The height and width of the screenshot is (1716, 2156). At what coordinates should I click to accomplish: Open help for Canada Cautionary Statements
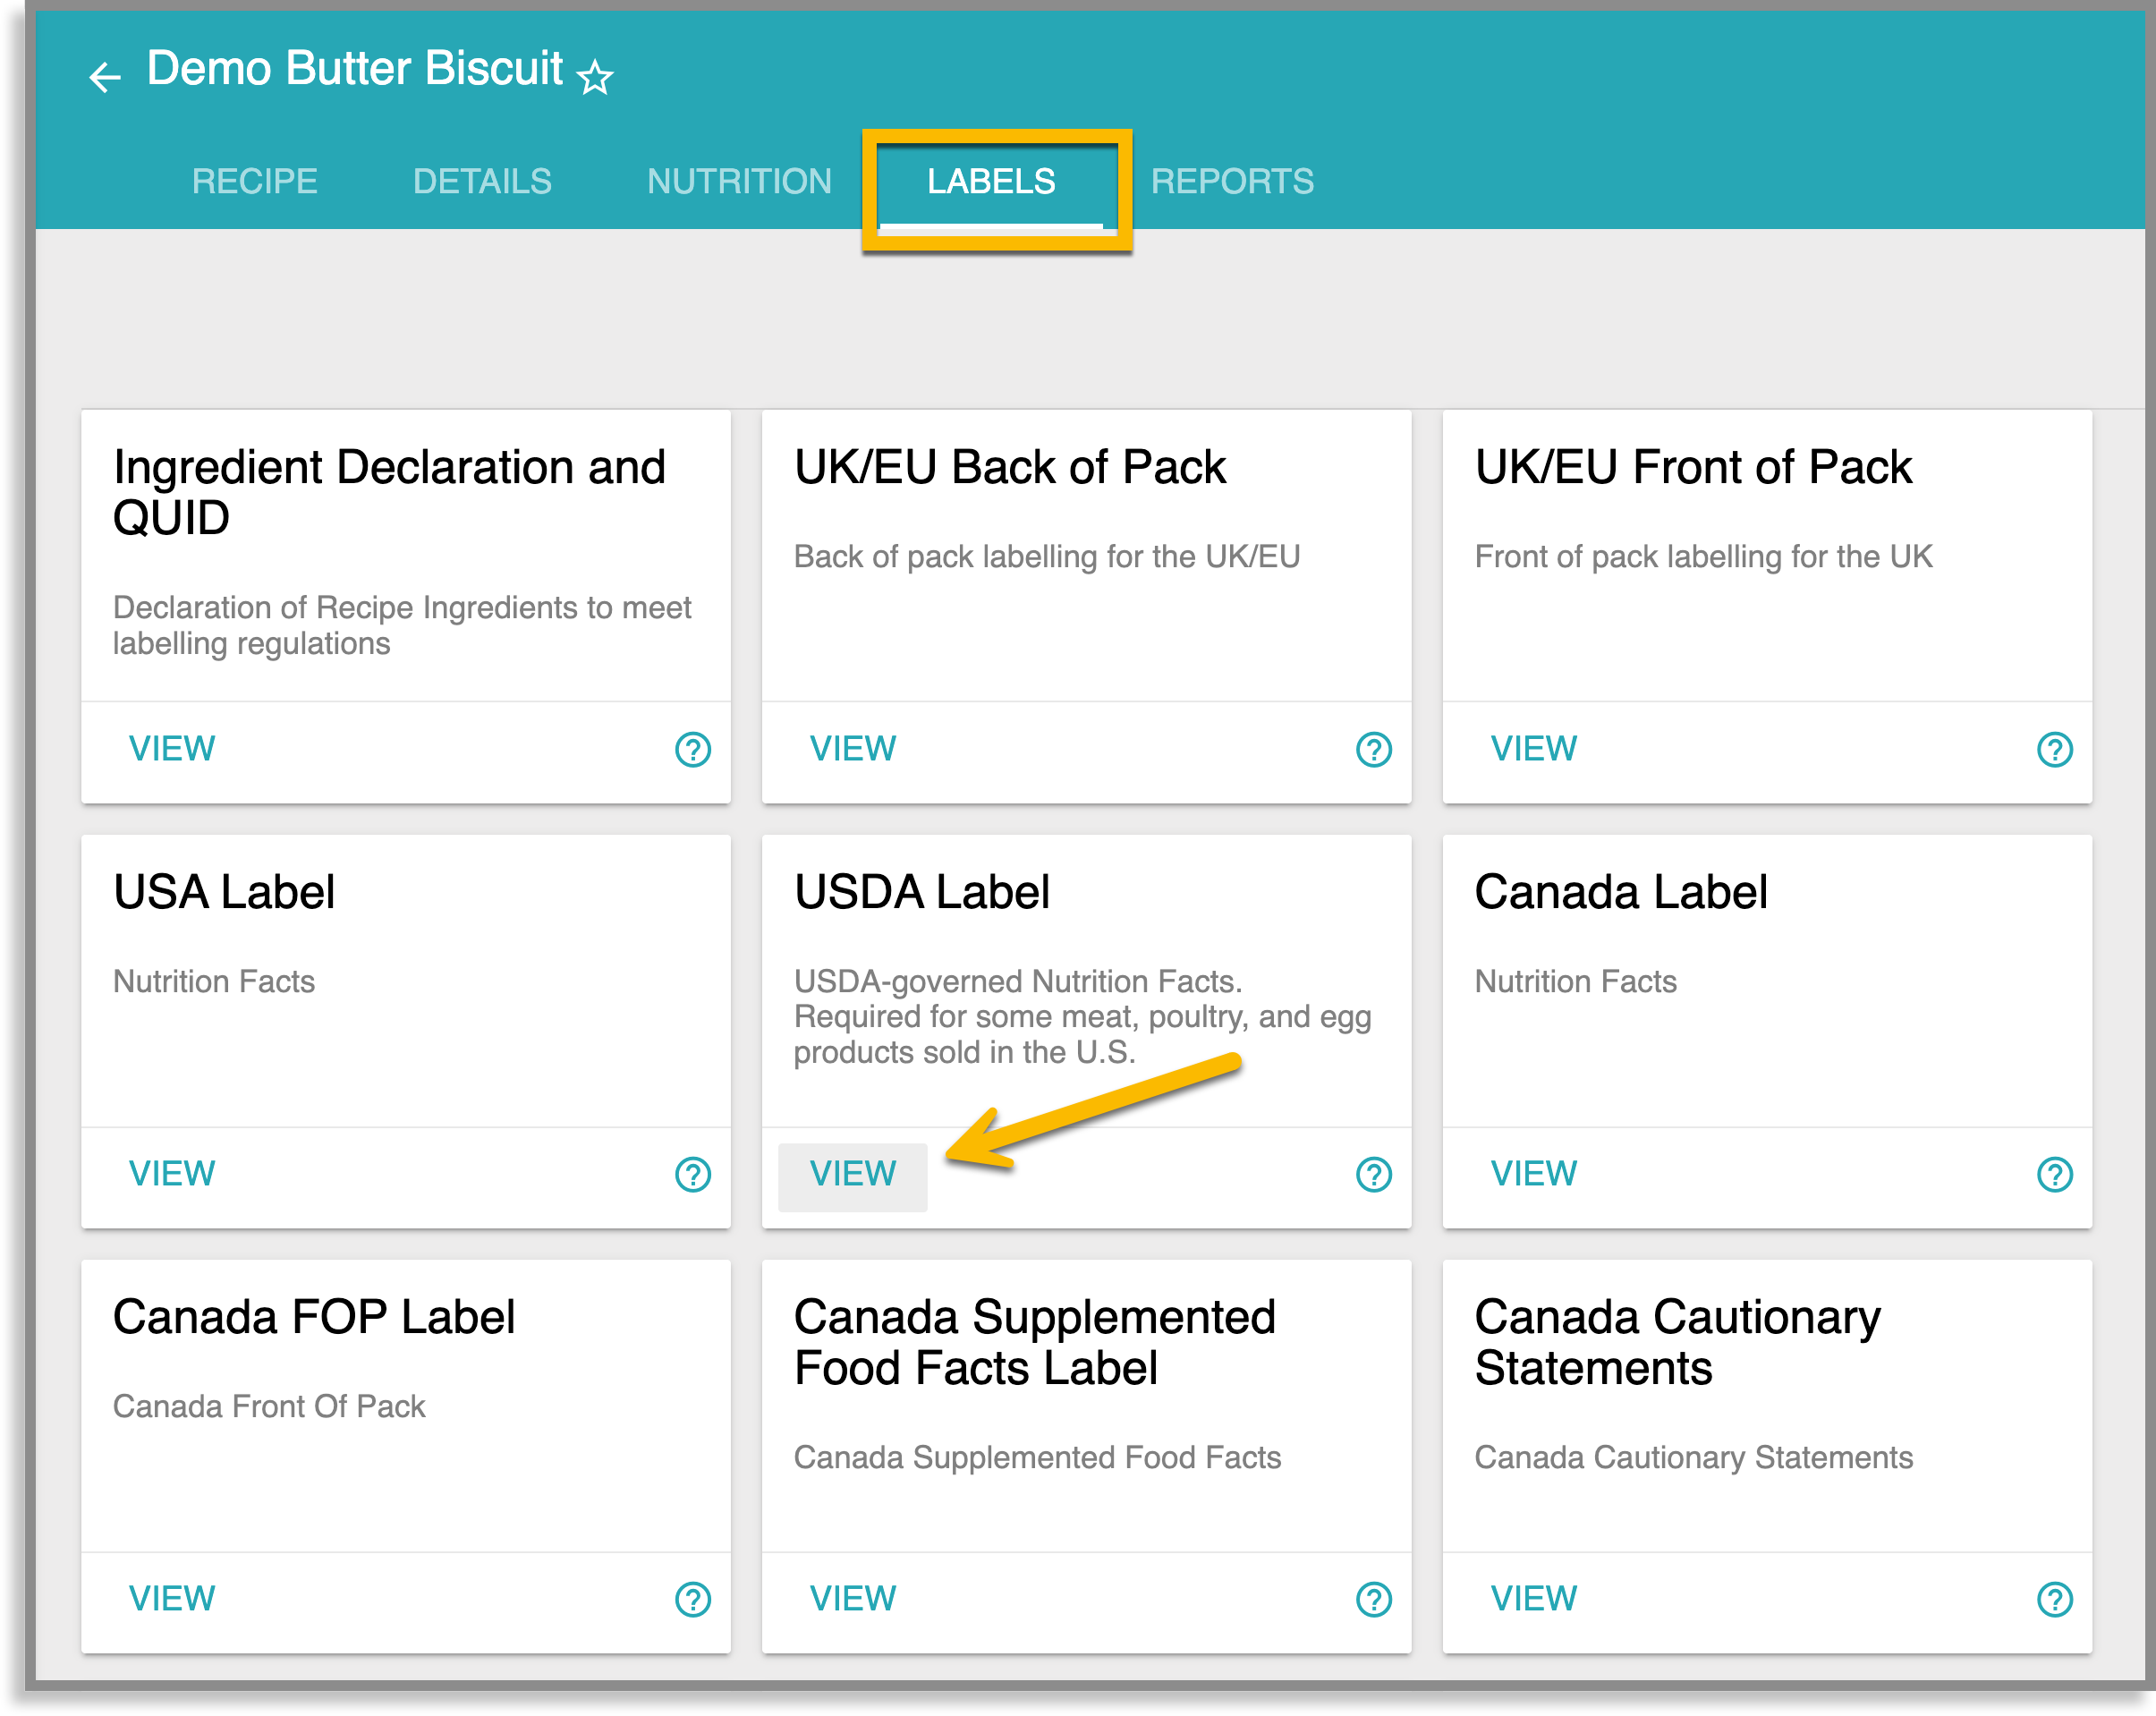tap(2053, 1599)
